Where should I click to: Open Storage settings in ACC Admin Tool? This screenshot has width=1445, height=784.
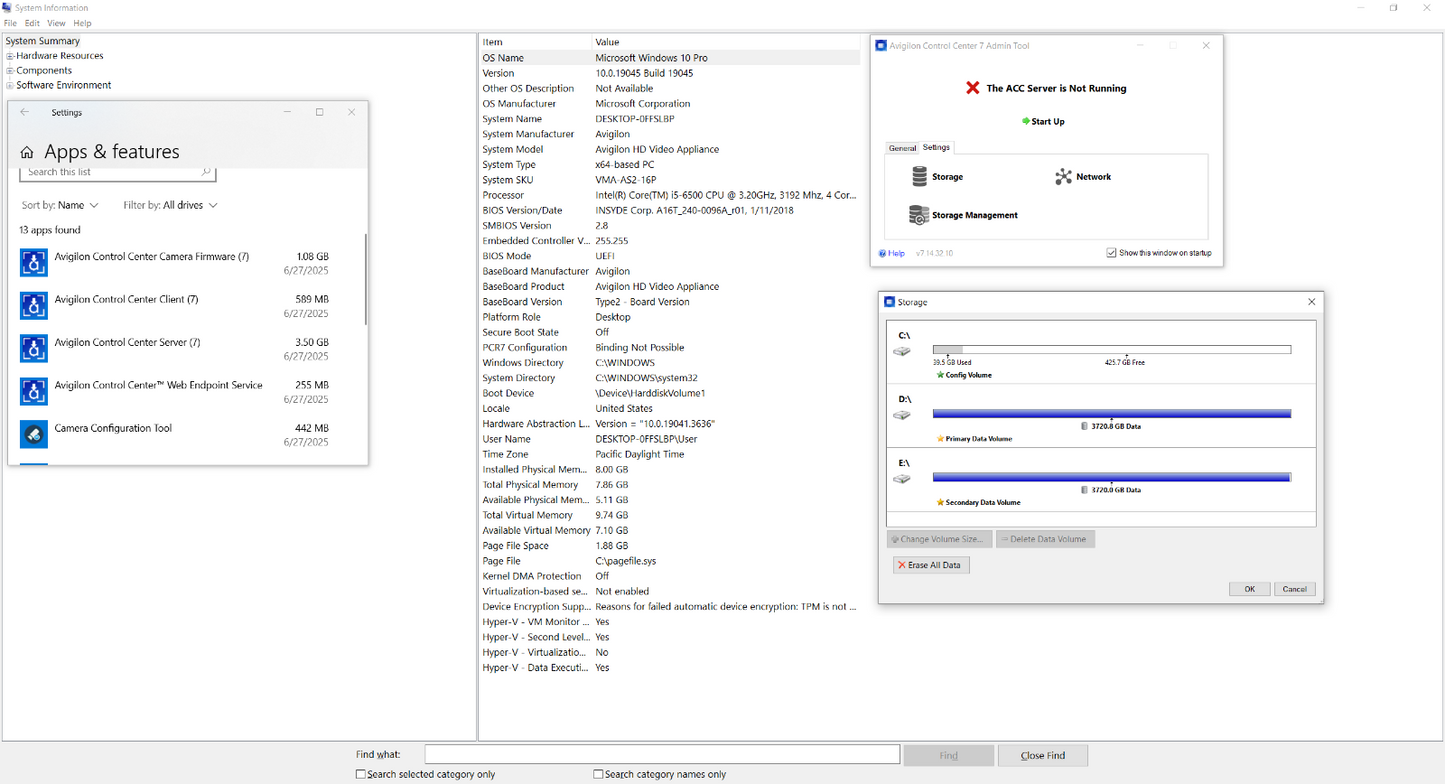coord(937,177)
